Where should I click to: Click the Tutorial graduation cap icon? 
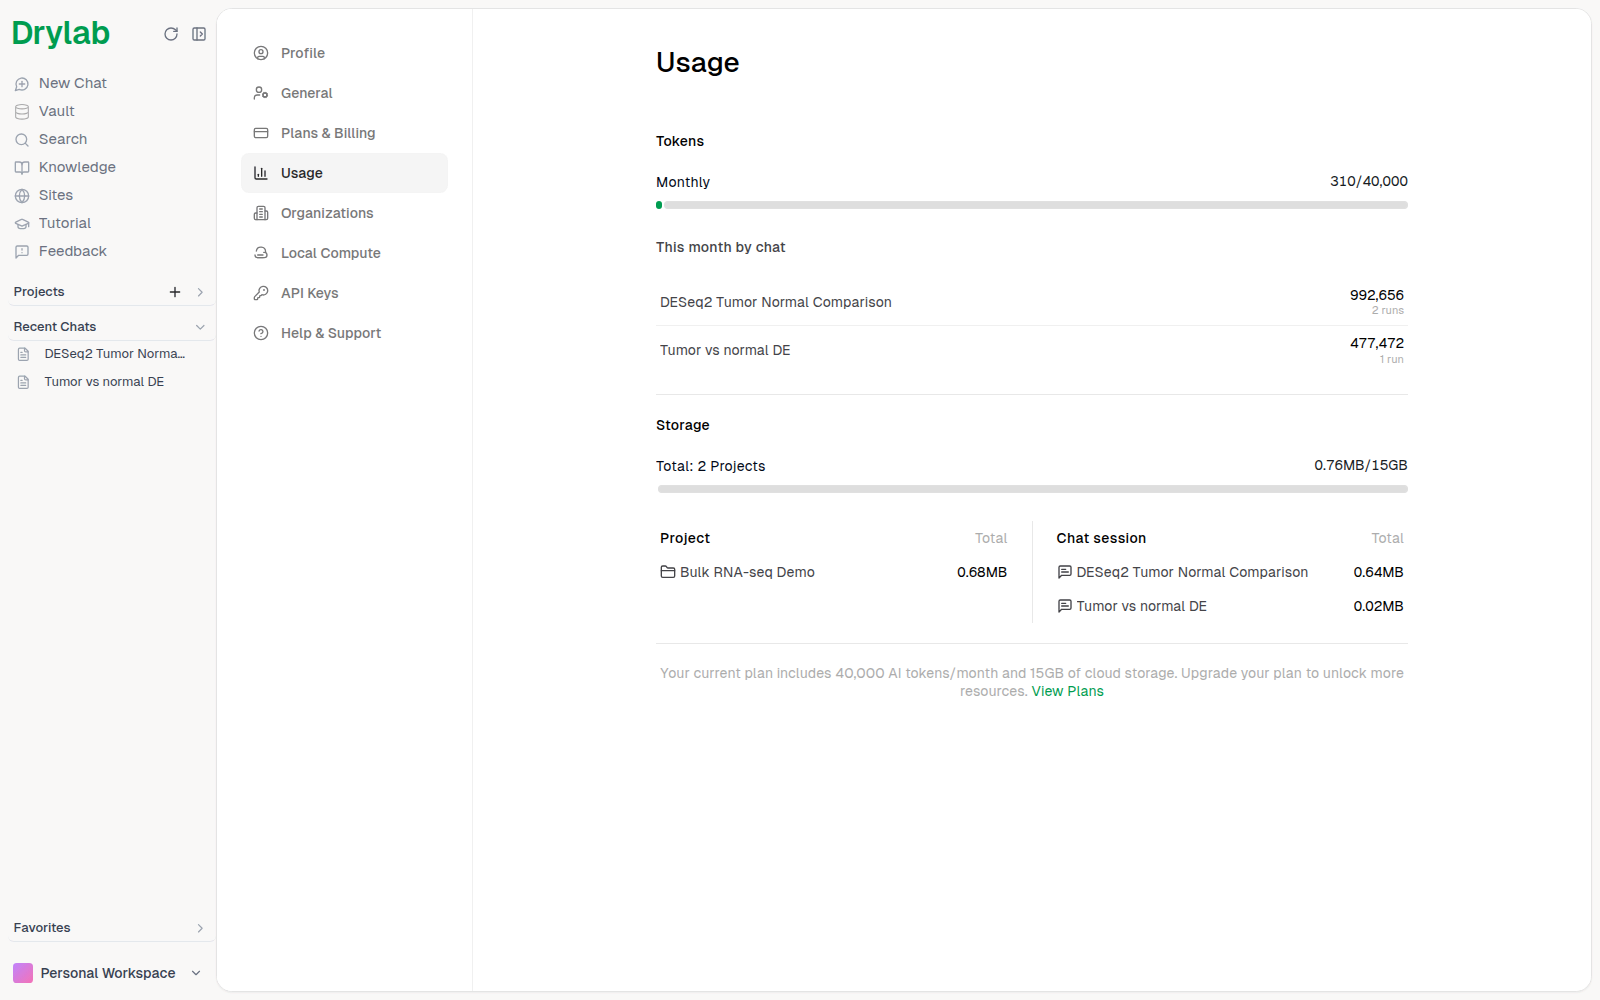tap(22, 224)
